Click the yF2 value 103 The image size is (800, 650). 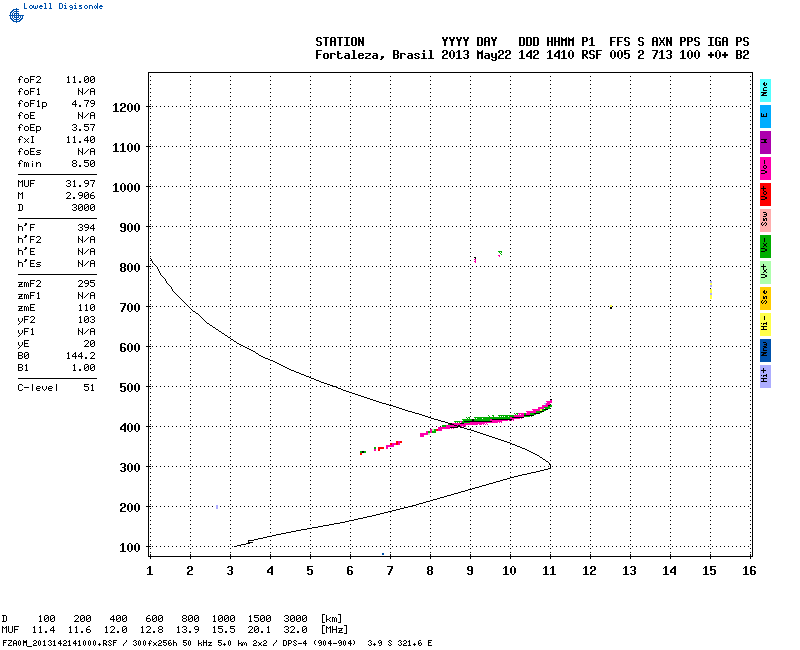tap(86, 320)
